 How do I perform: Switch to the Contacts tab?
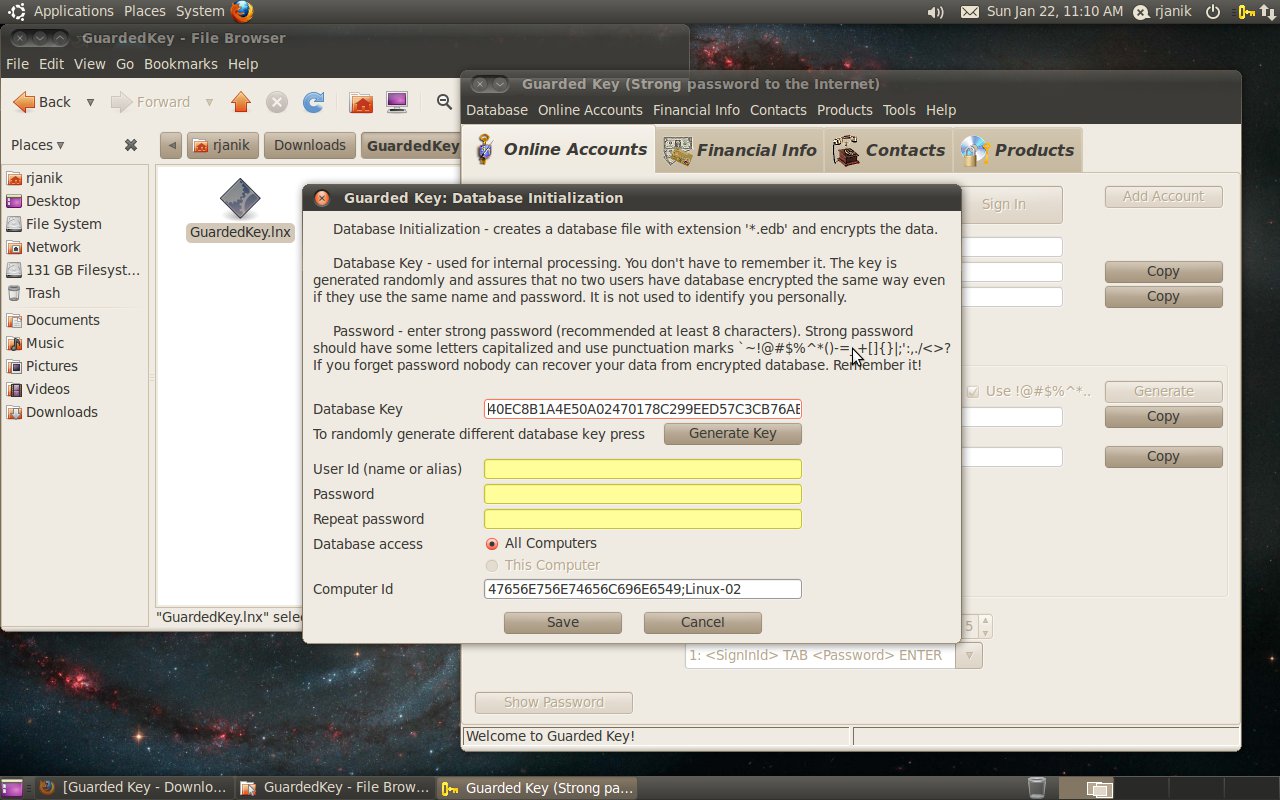(889, 150)
